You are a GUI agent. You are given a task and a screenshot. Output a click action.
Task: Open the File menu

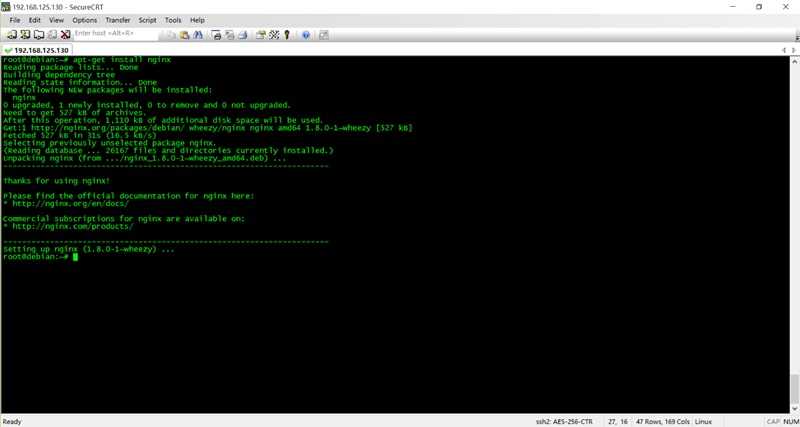click(x=15, y=20)
